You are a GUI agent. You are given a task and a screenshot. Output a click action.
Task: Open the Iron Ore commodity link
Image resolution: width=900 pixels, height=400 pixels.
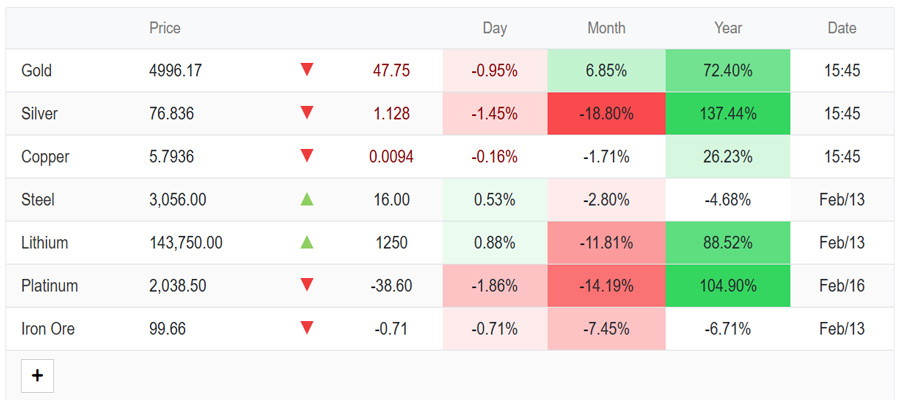point(48,329)
